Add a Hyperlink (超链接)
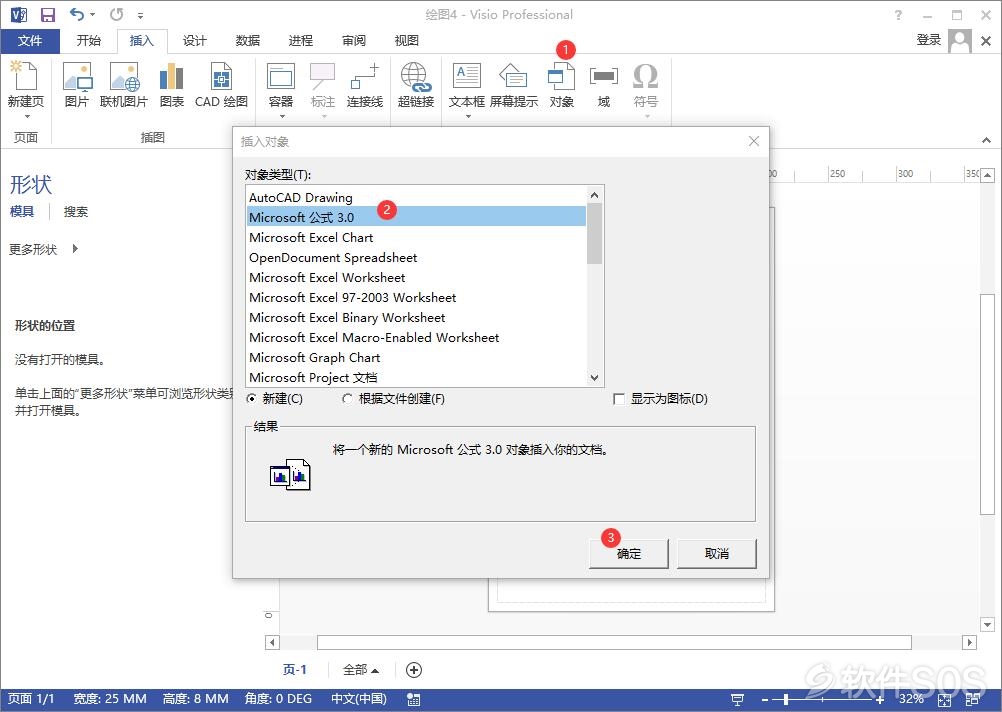The height and width of the screenshot is (712, 1002). (x=416, y=76)
